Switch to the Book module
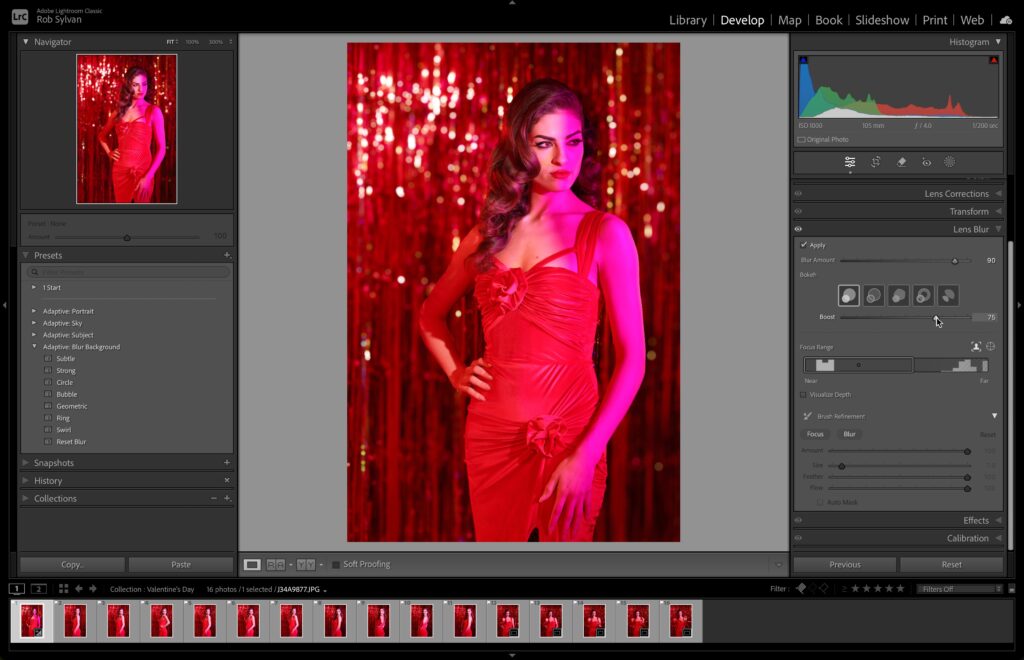Viewport: 1024px width, 660px height. (x=829, y=20)
